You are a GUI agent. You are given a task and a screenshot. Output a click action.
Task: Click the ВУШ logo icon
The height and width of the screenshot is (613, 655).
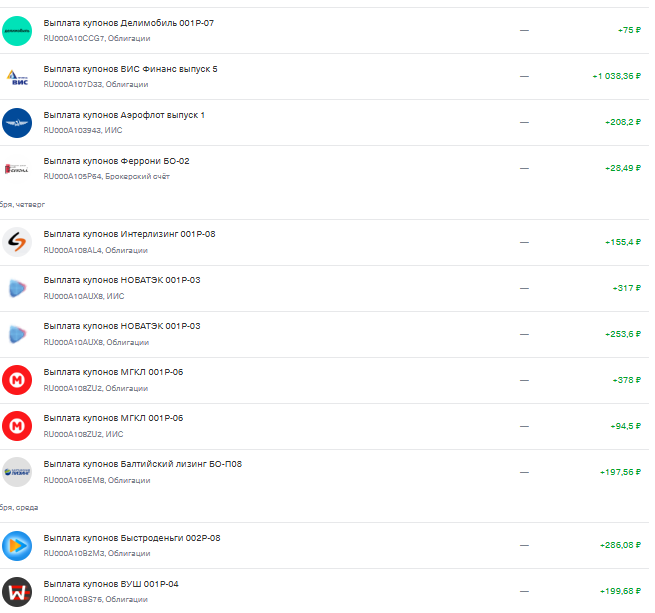(x=17, y=592)
